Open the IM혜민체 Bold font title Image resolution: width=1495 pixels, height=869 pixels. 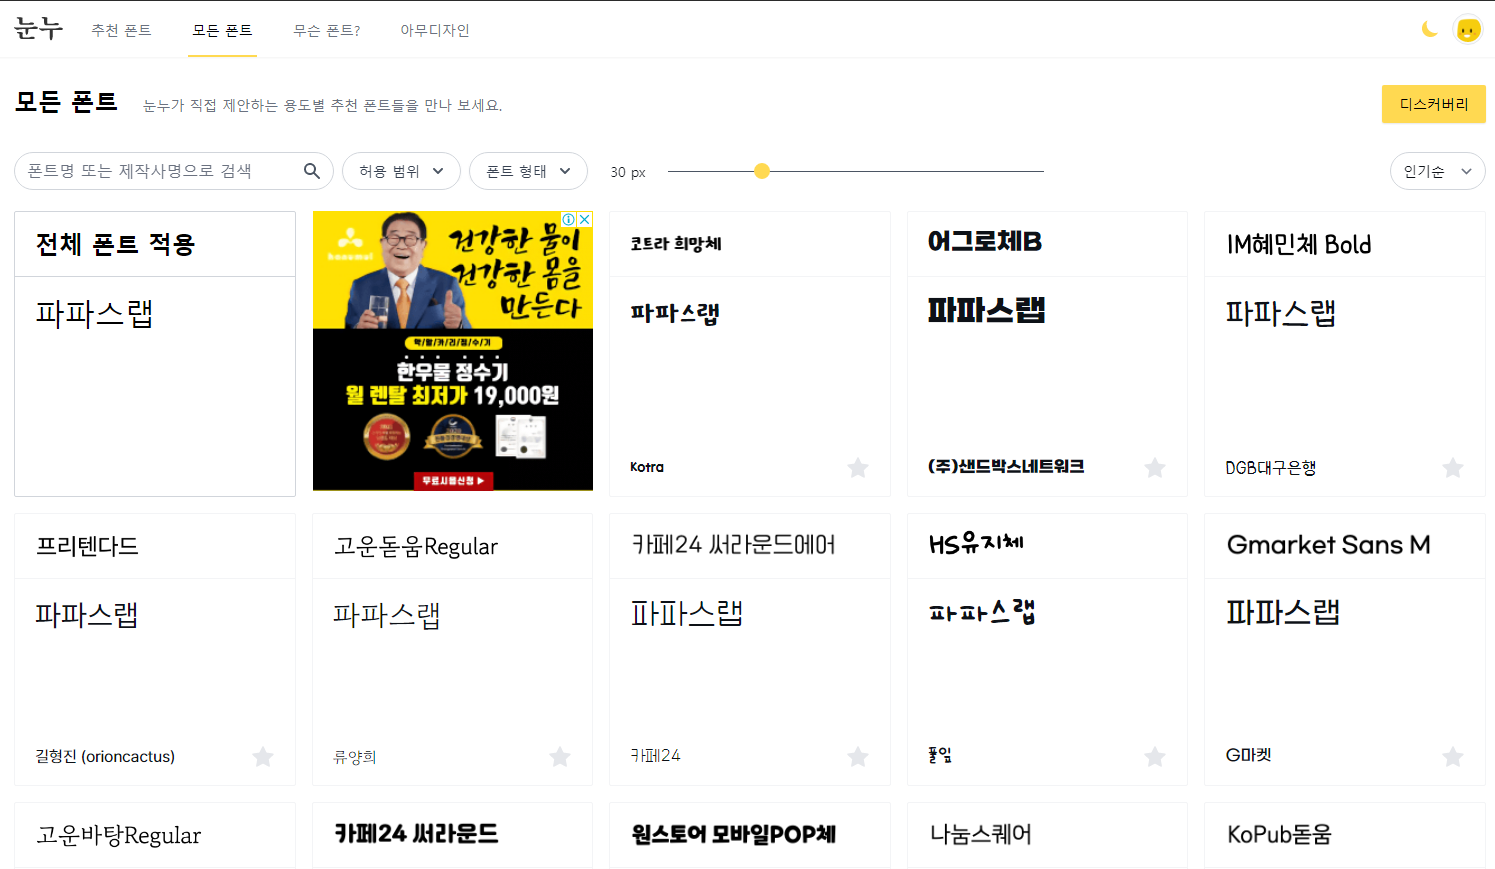(x=1299, y=244)
